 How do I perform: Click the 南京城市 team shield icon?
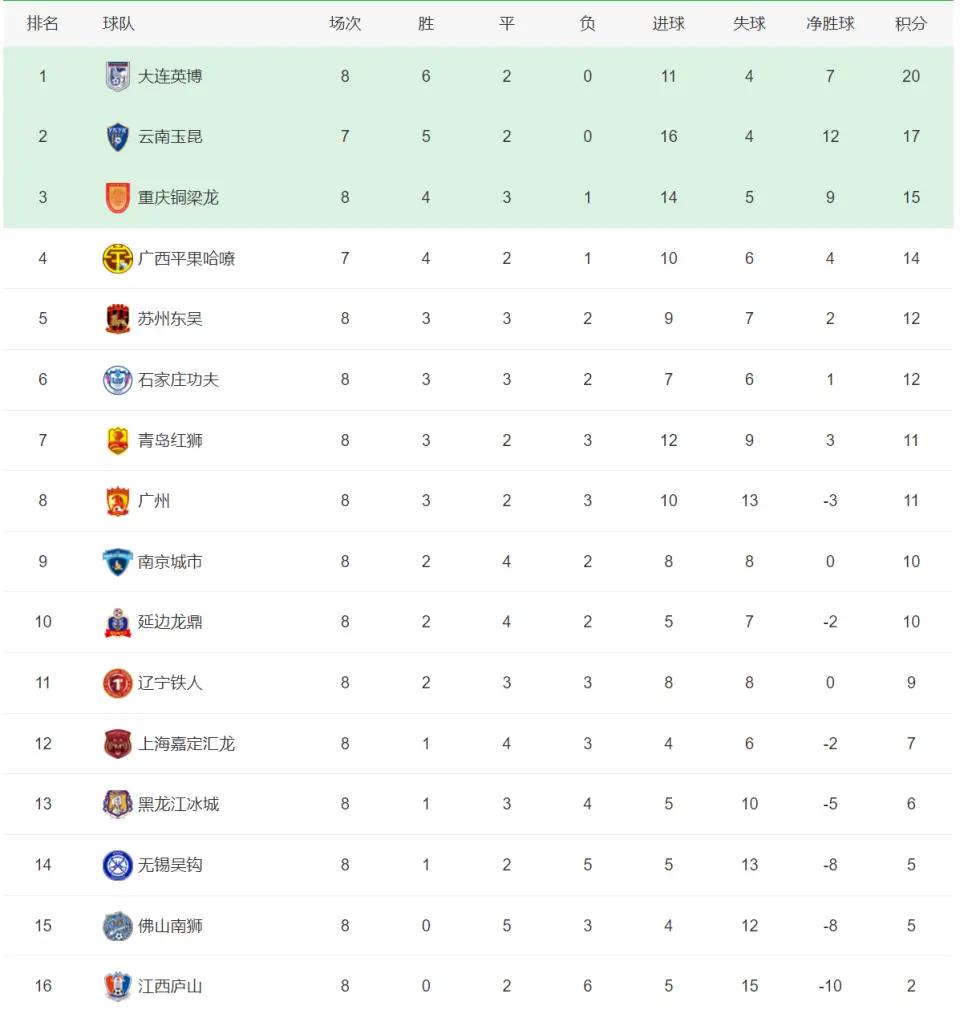[x=118, y=562]
